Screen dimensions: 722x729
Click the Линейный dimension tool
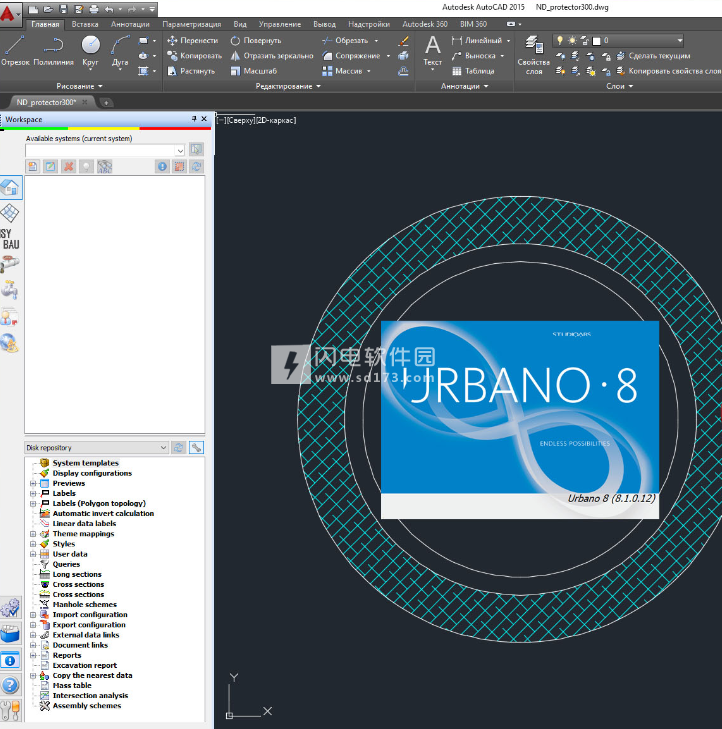pyautogui.click(x=477, y=40)
